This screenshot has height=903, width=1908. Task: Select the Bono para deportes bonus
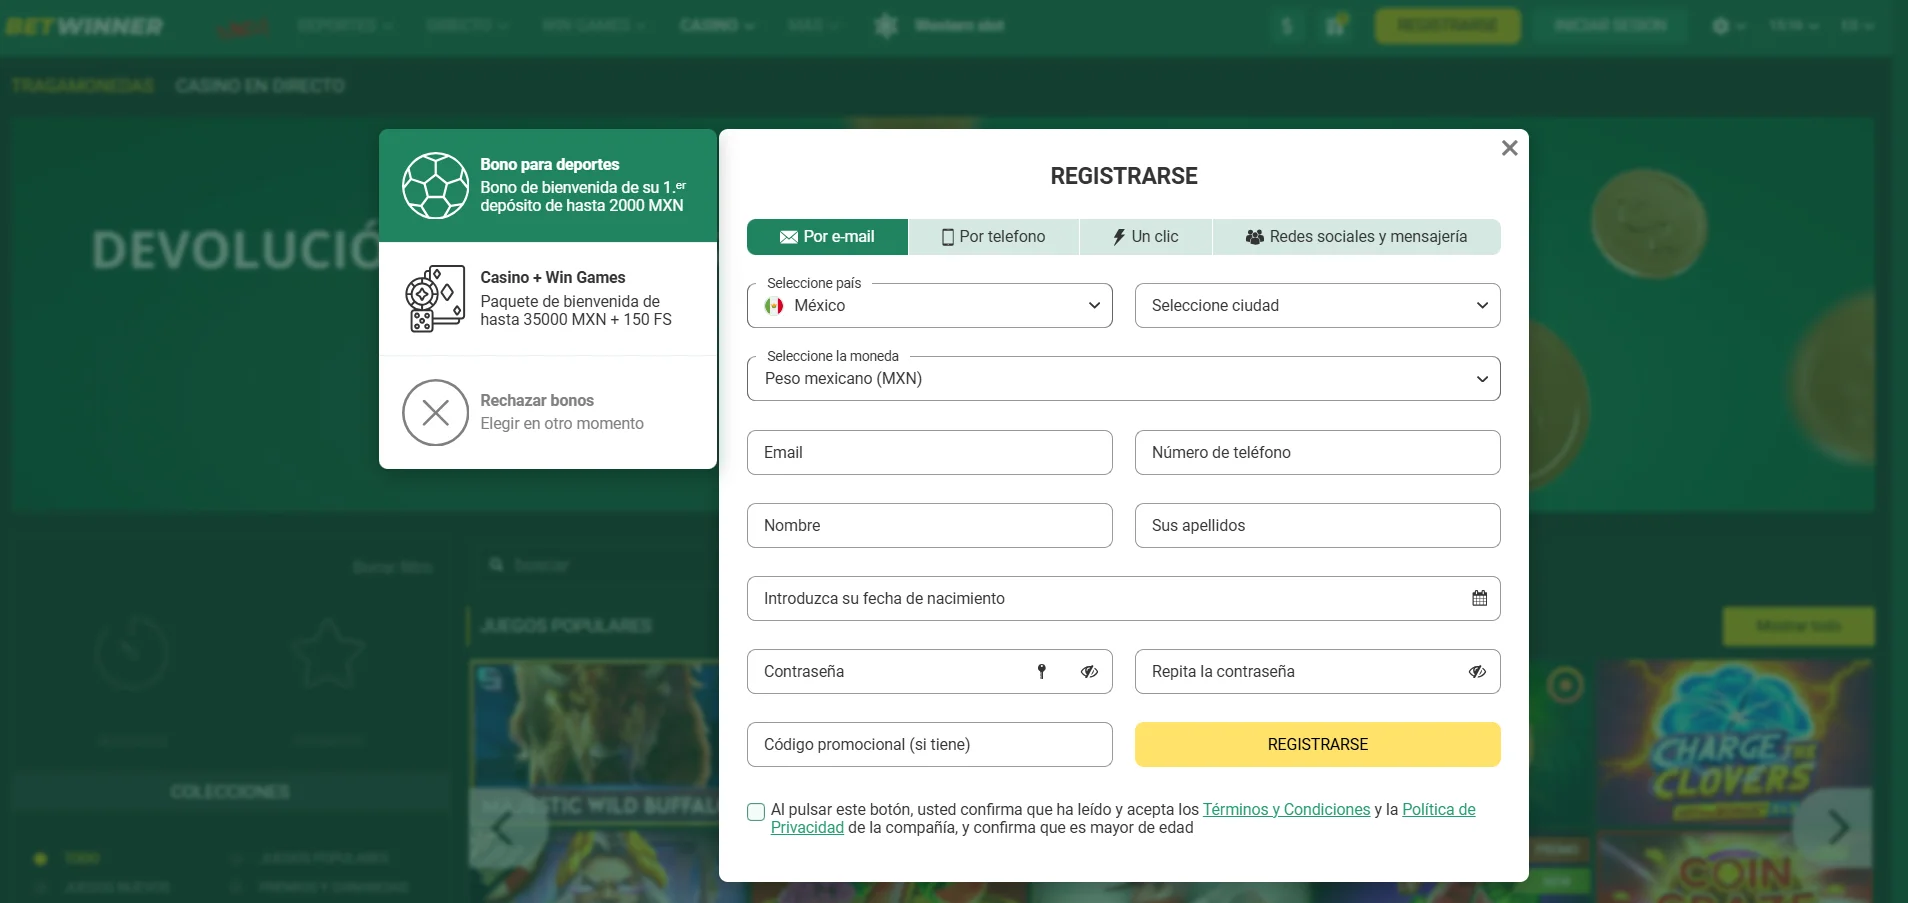point(548,185)
